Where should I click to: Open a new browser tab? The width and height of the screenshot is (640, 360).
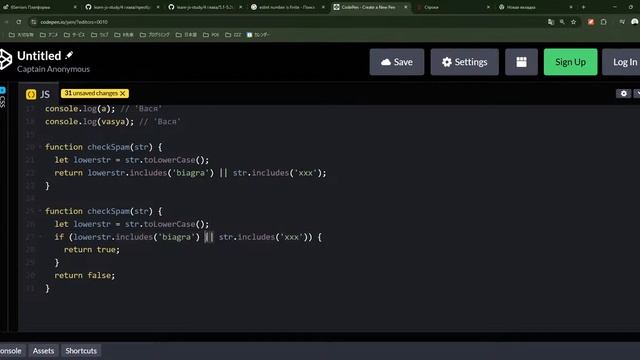(x=583, y=7)
